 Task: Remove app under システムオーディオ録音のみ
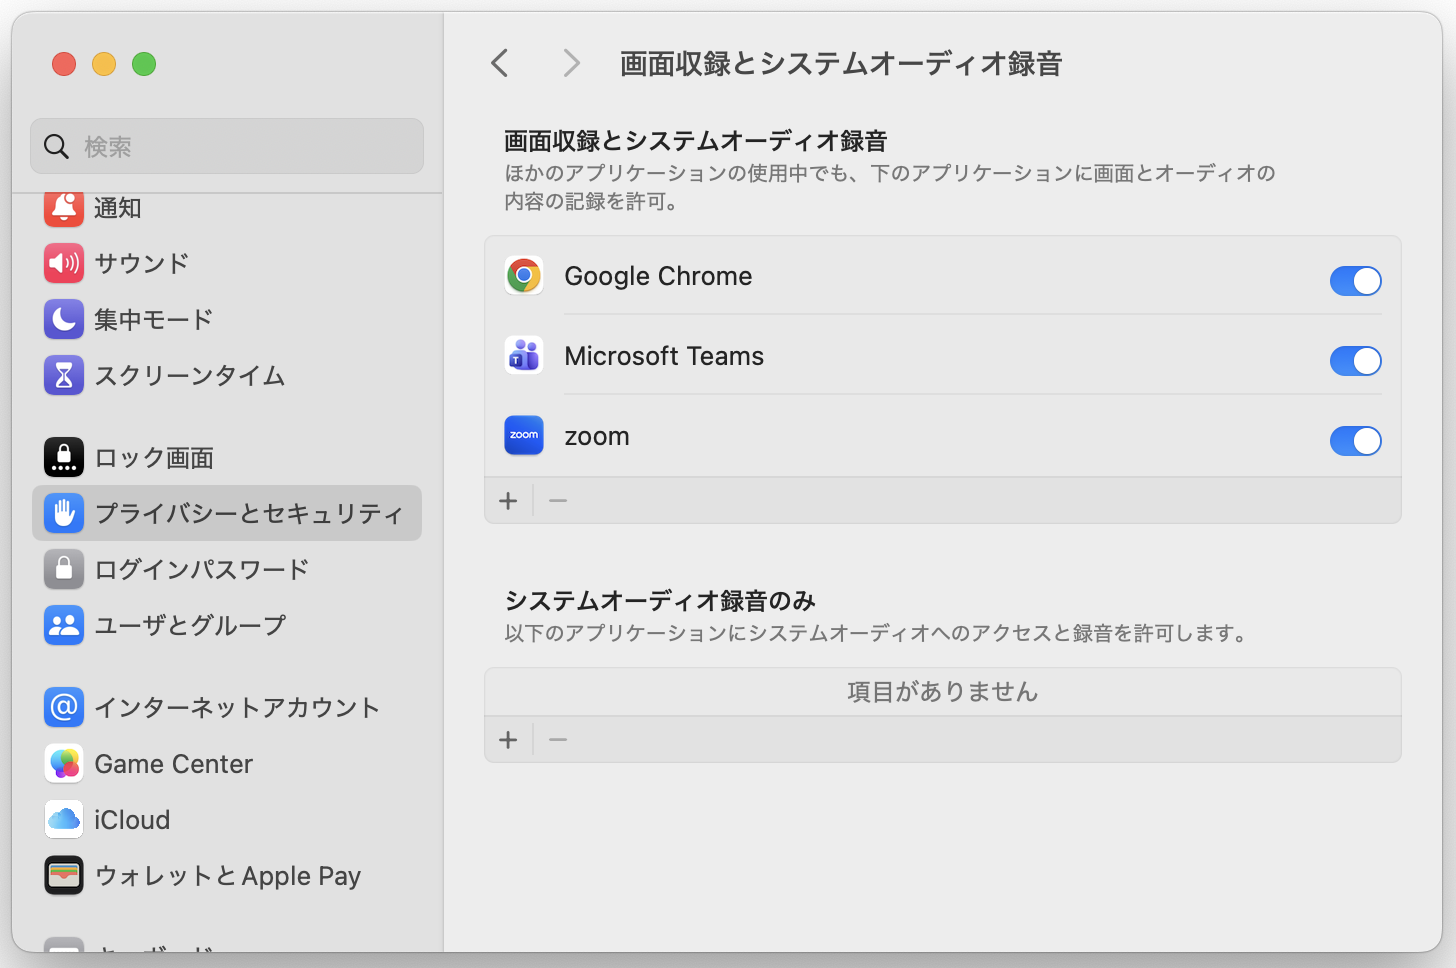pos(558,740)
